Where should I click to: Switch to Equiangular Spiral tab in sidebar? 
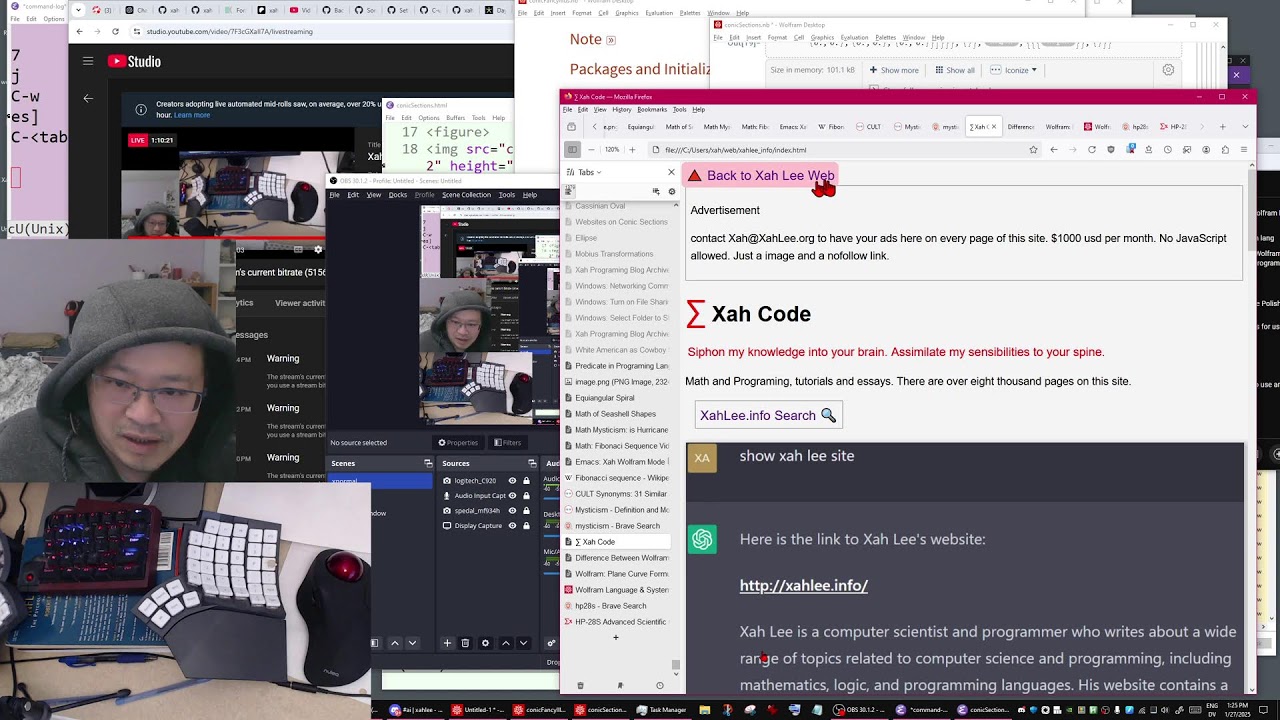click(x=617, y=398)
